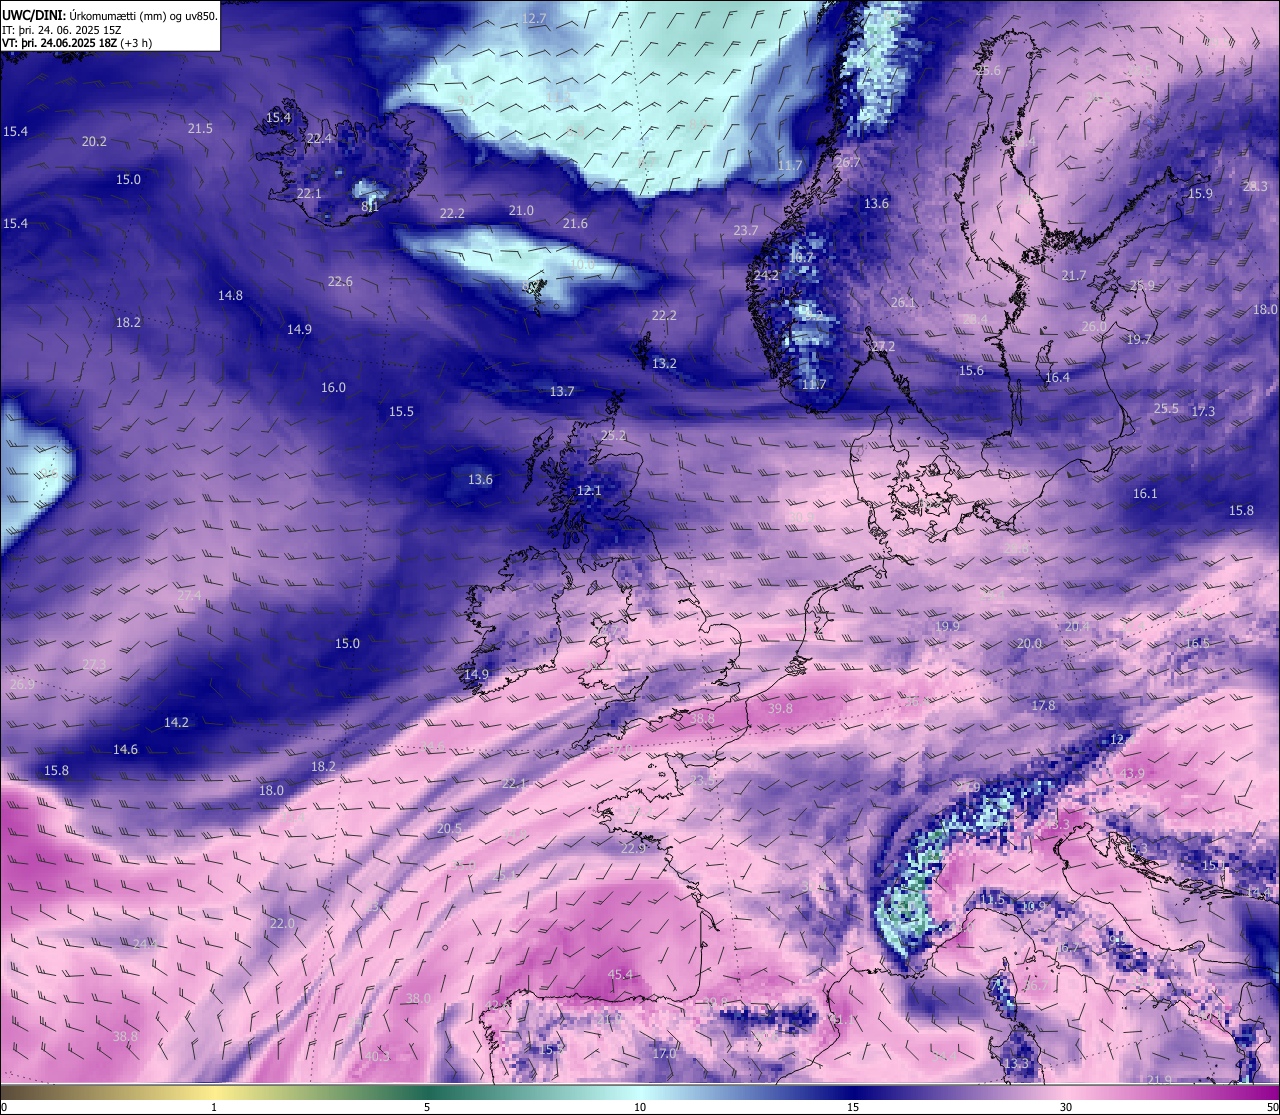Click the 5 tick on color scale
The height and width of the screenshot is (1115, 1280).
click(x=427, y=1107)
